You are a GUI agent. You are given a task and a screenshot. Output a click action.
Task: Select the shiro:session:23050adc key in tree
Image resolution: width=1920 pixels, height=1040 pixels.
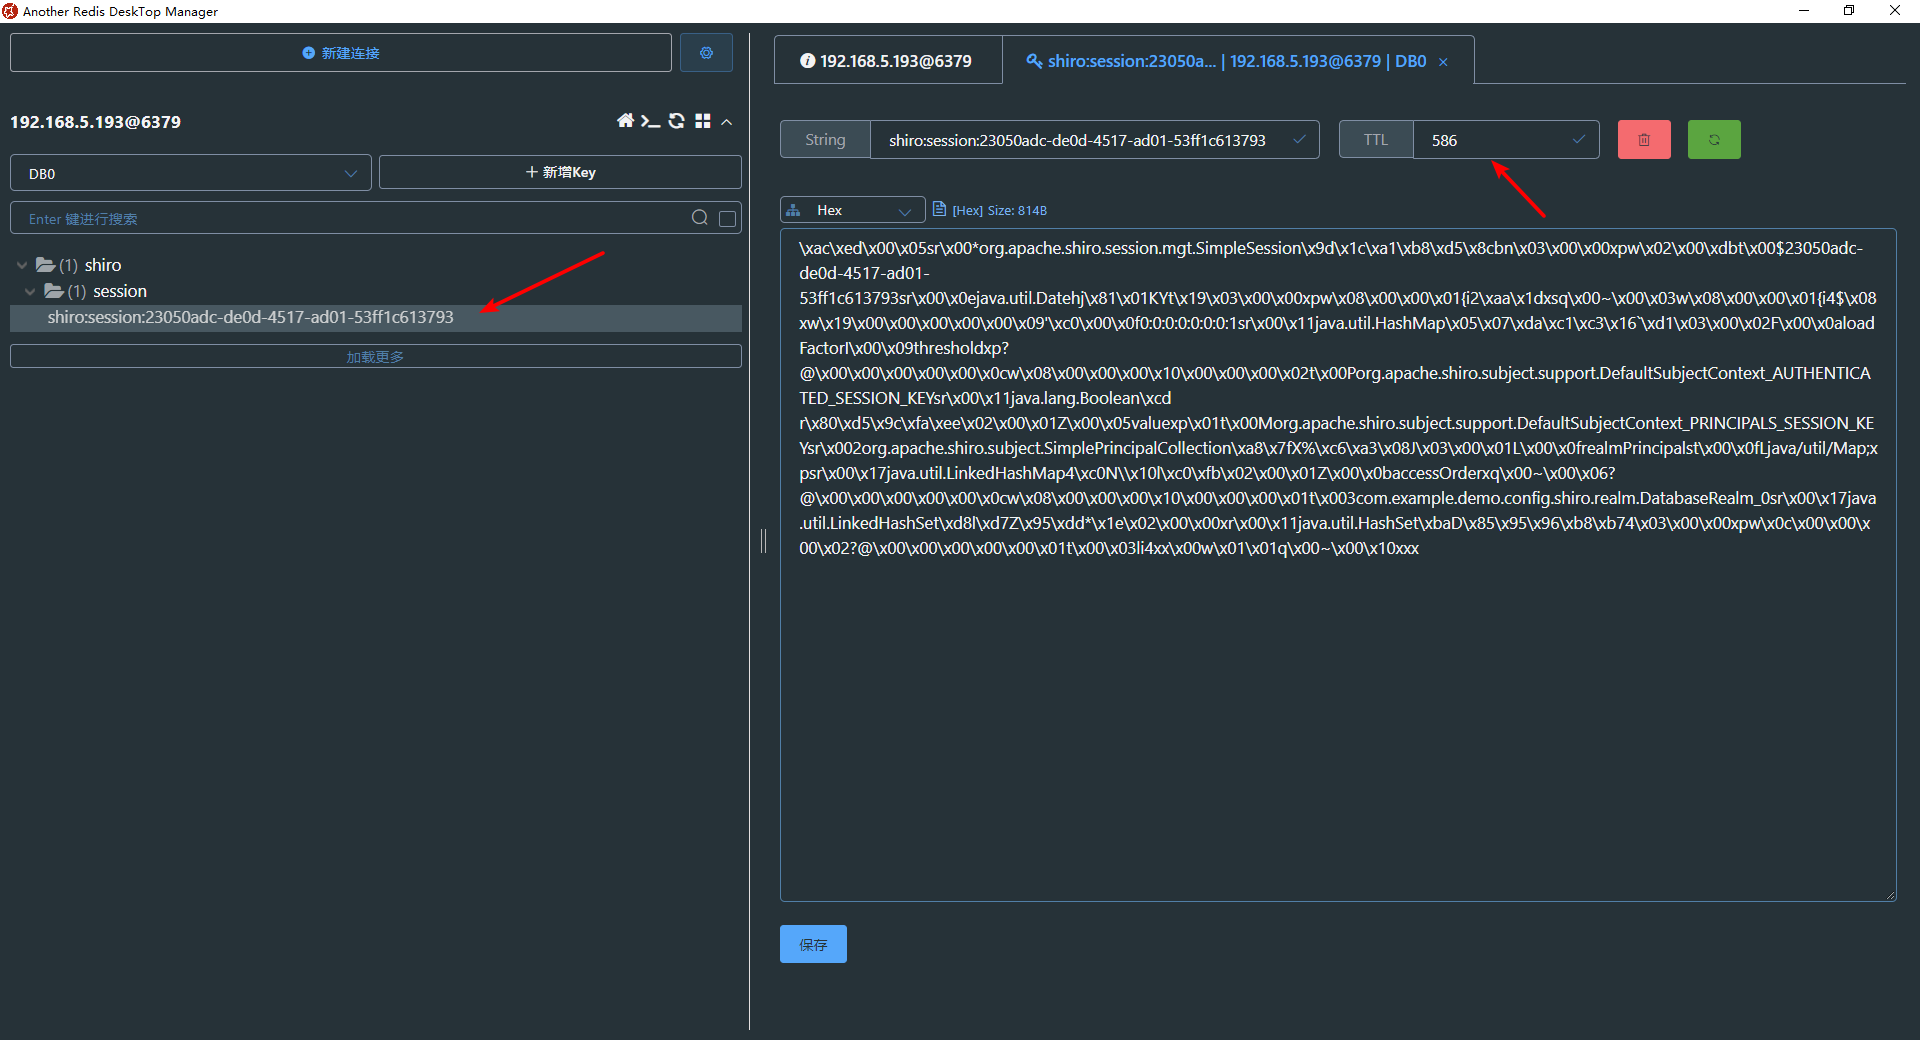pos(250,317)
